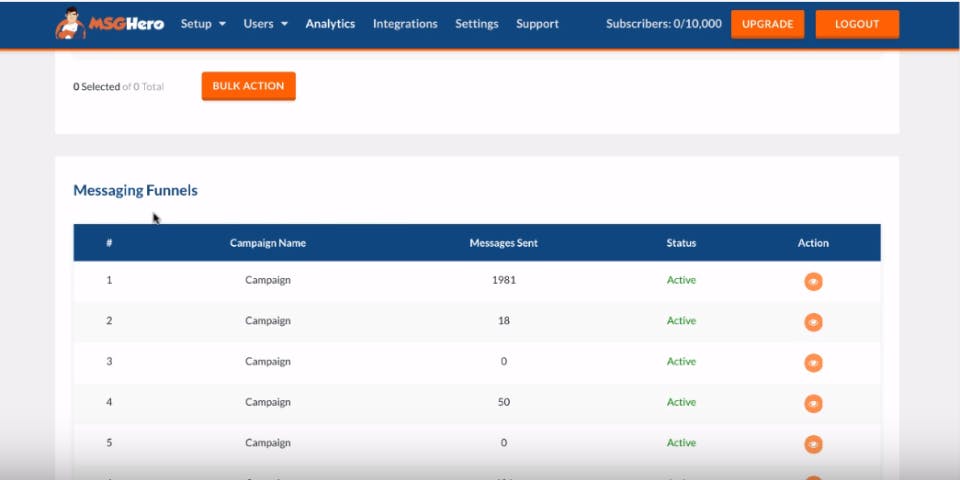Open the Support page
Image resolution: width=960 pixels, height=480 pixels.
pyautogui.click(x=537, y=24)
